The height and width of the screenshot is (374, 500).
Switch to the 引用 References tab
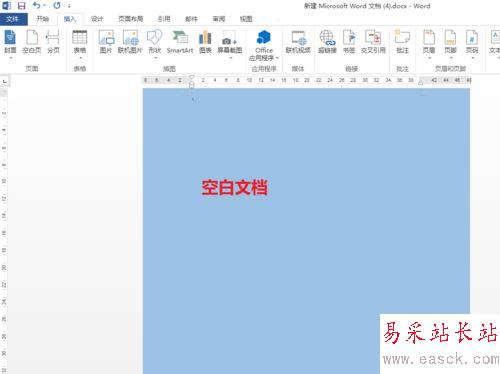(x=164, y=19)
